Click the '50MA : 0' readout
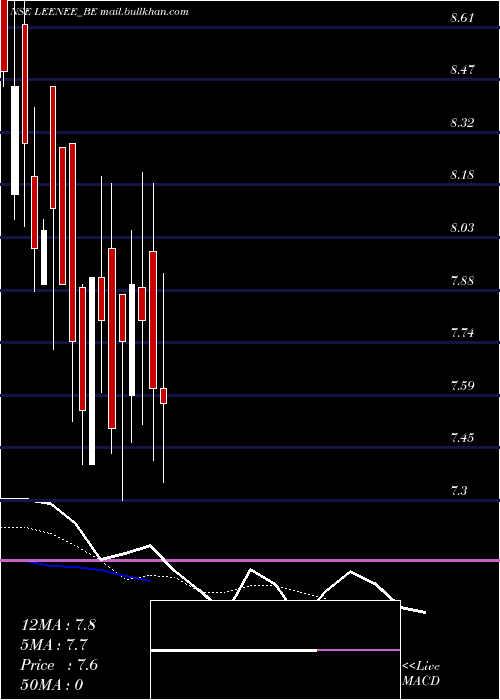Image resolution: width=500 pixels, height=700 pixels. [x=52, y=685]
